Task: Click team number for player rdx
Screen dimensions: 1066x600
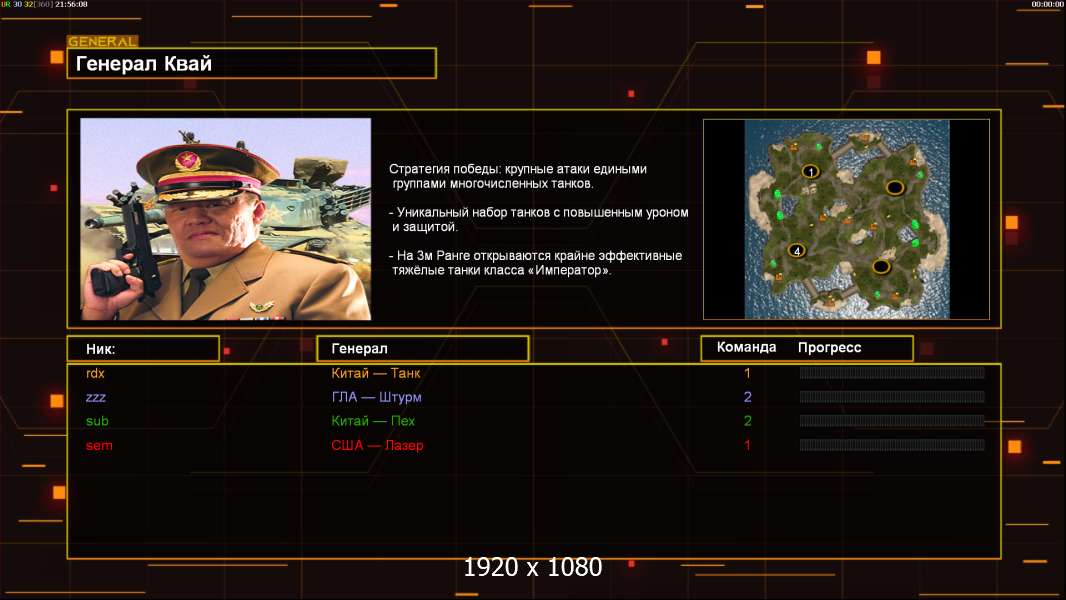Action: tap(747, 373)
